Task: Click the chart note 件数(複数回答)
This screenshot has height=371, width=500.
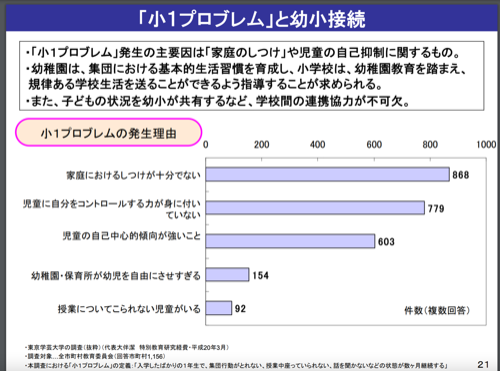Action: click(x=437, y=310)
